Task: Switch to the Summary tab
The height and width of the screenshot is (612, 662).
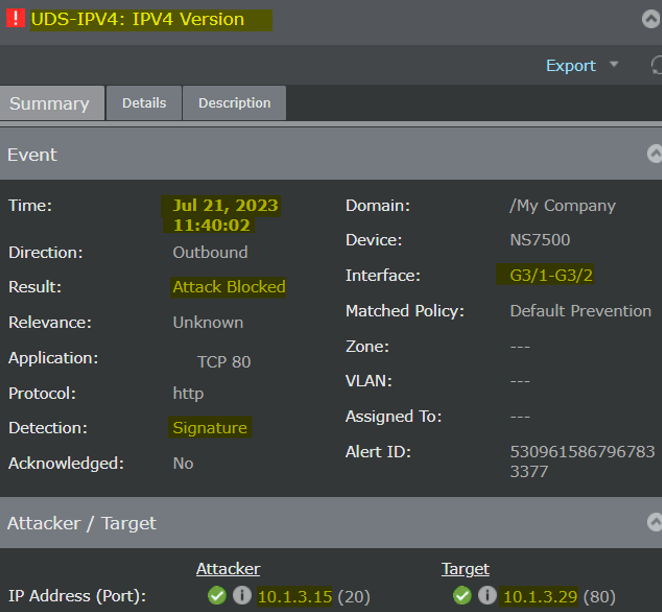Action: 52,103
